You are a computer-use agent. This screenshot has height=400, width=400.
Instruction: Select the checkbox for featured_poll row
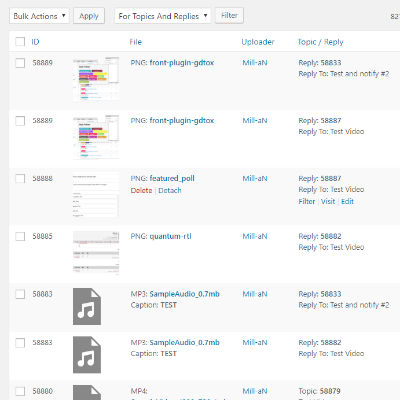pos(20,178)
